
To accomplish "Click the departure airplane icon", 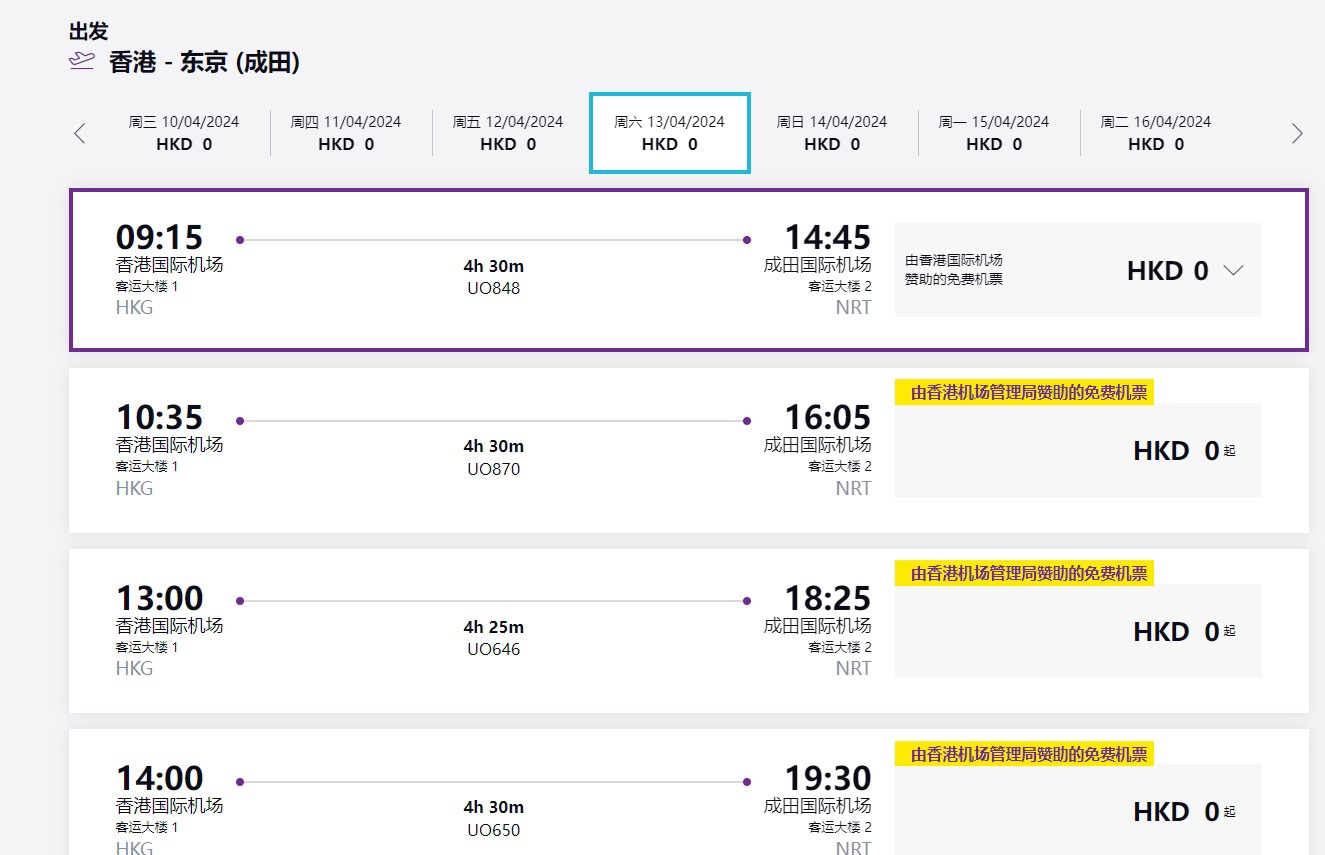I will click(81, 62).
